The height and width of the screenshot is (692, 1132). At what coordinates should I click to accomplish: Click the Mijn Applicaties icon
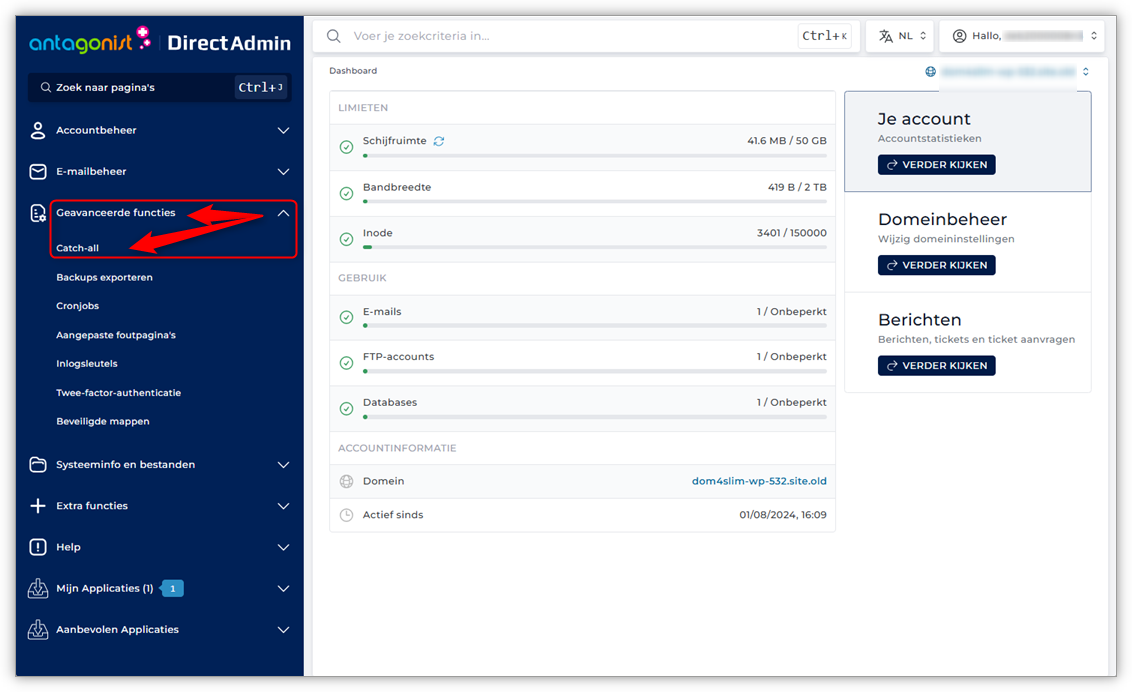[38, 589]
